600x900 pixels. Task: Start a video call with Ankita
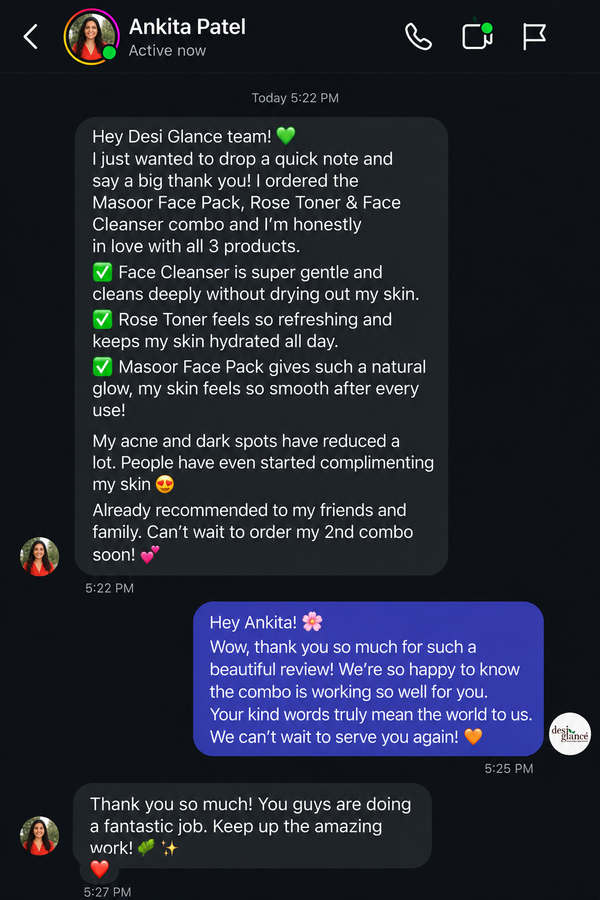(x=477, y=37)
